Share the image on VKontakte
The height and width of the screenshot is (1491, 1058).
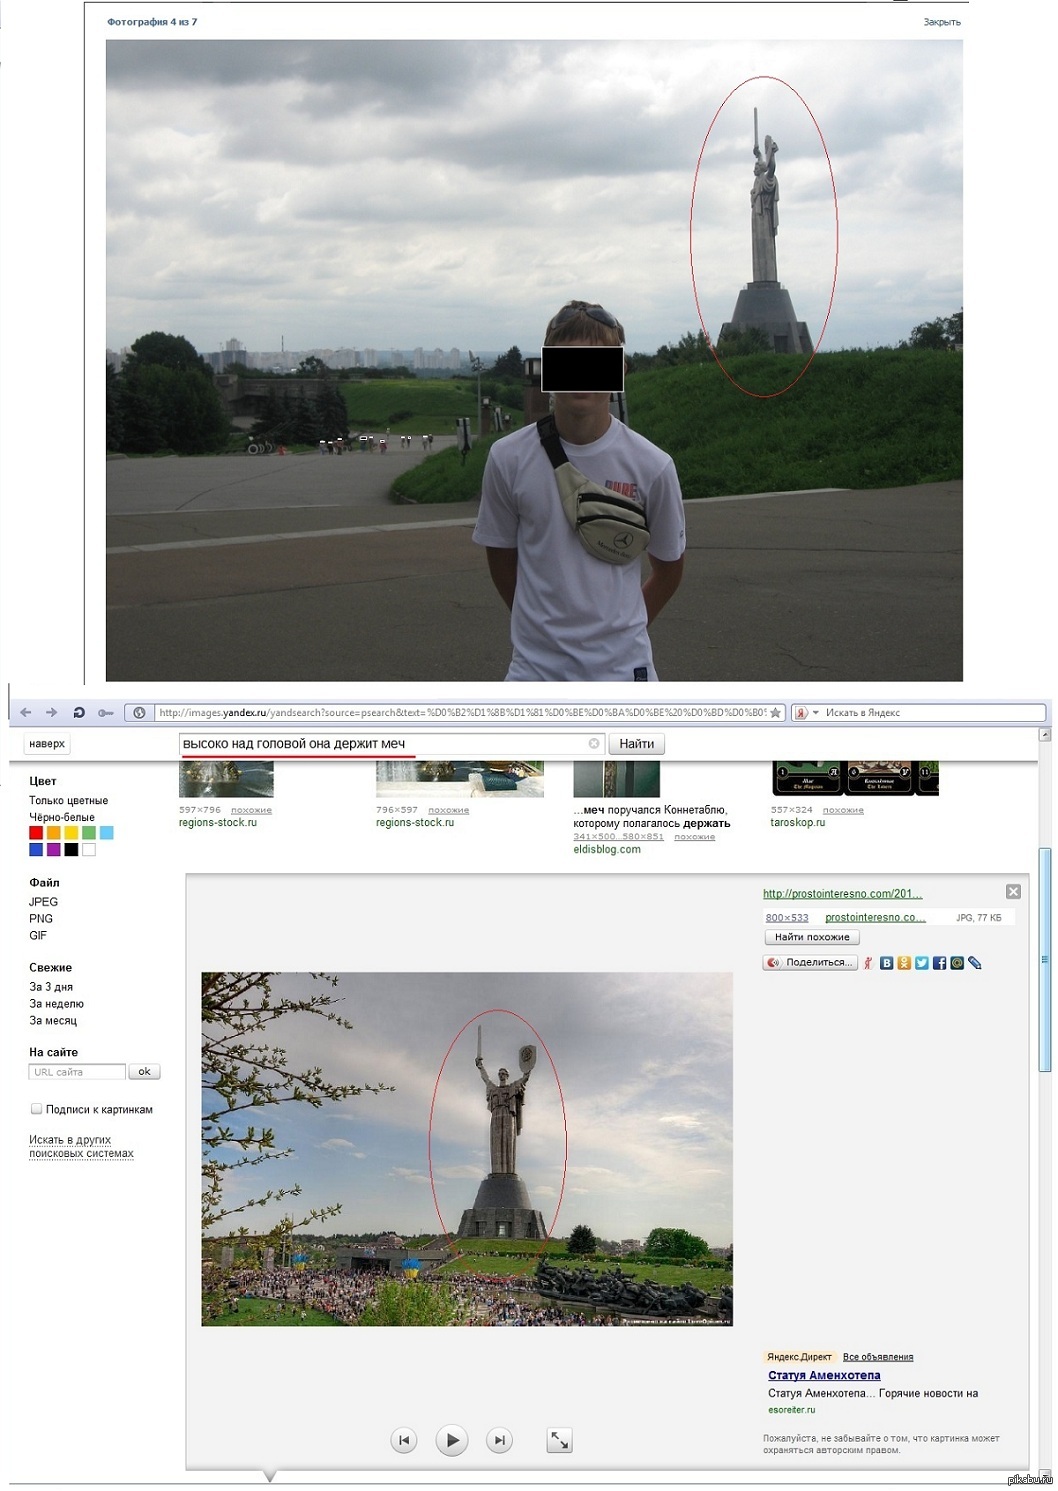(886, 963)
